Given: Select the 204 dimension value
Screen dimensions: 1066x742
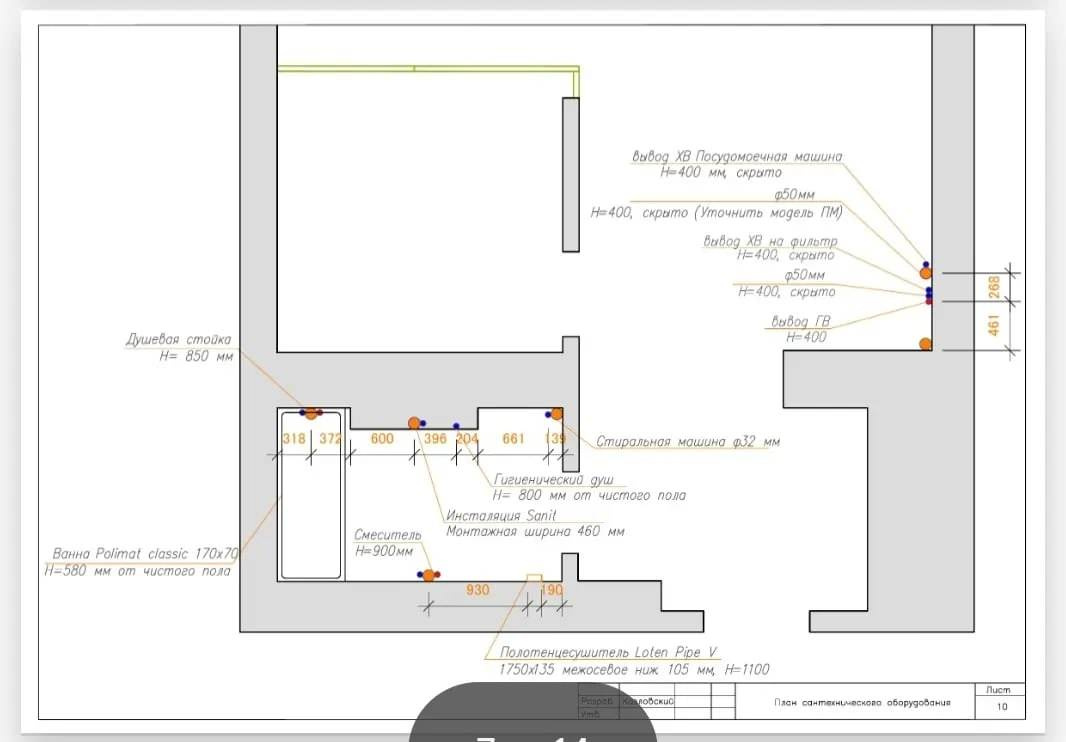Looking at the screenshot, I should click(x=467, y=439).
